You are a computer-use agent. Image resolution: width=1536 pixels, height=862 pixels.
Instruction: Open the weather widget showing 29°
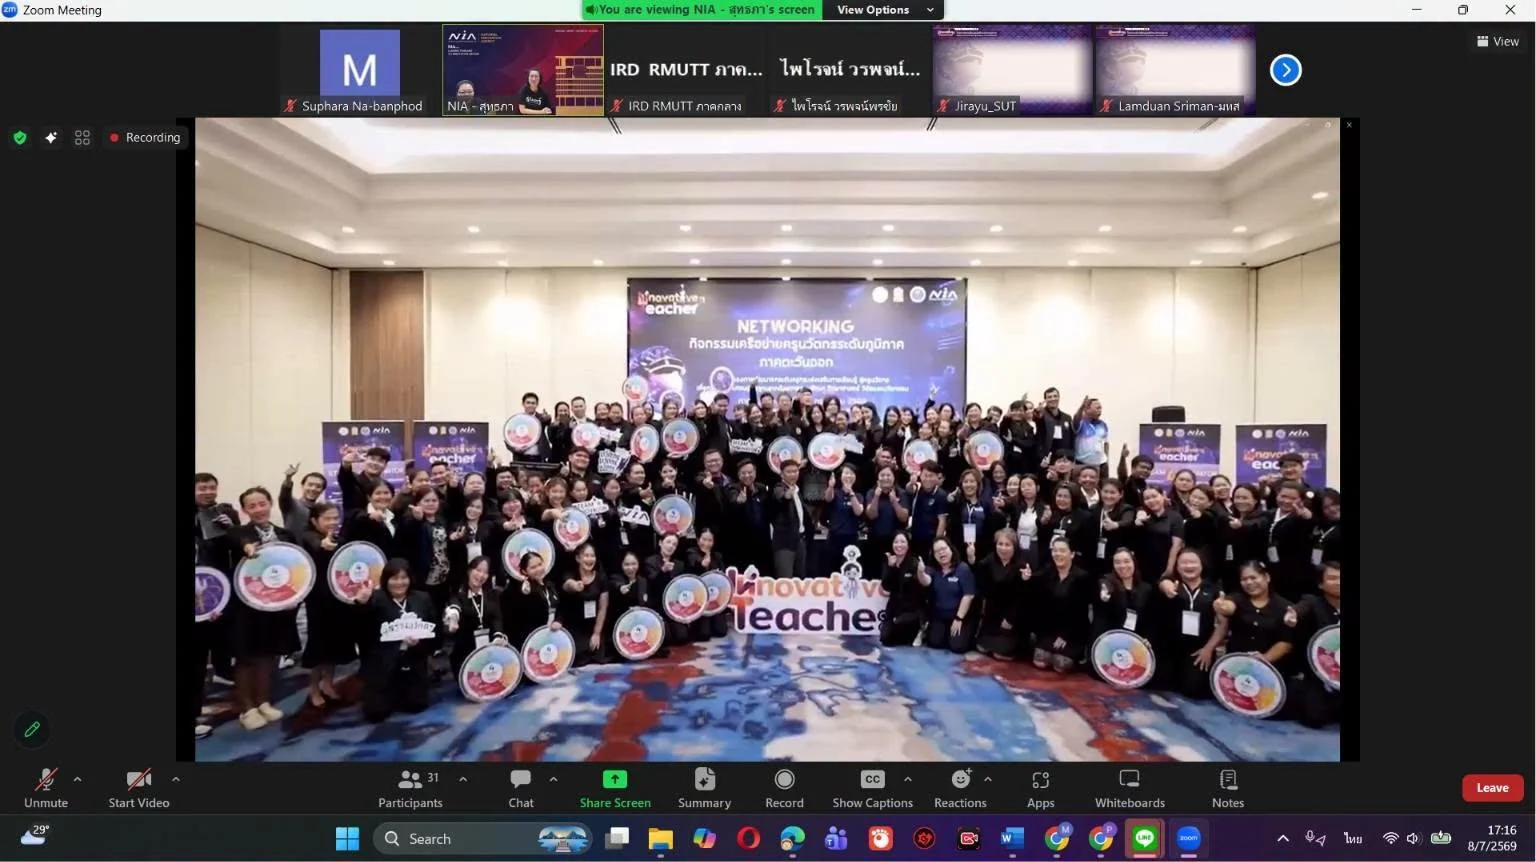(x=36, y=836)
